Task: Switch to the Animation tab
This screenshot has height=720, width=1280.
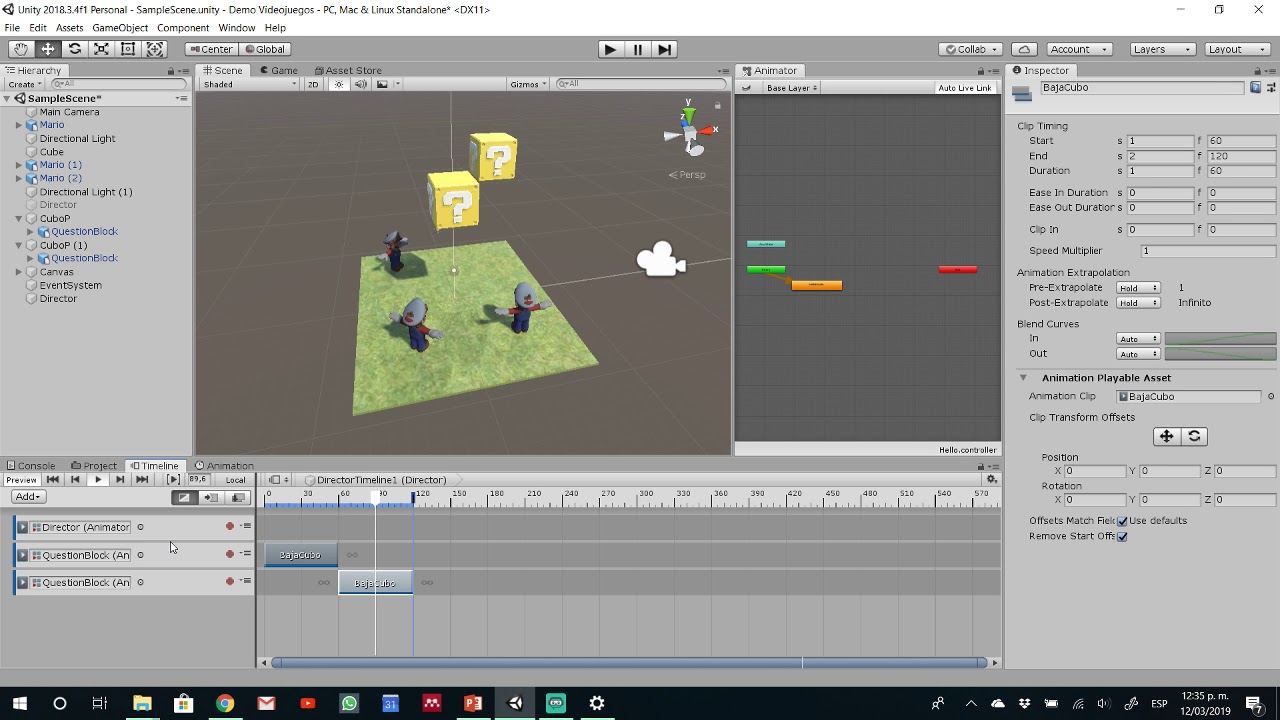Action: (x=224, y=466)
